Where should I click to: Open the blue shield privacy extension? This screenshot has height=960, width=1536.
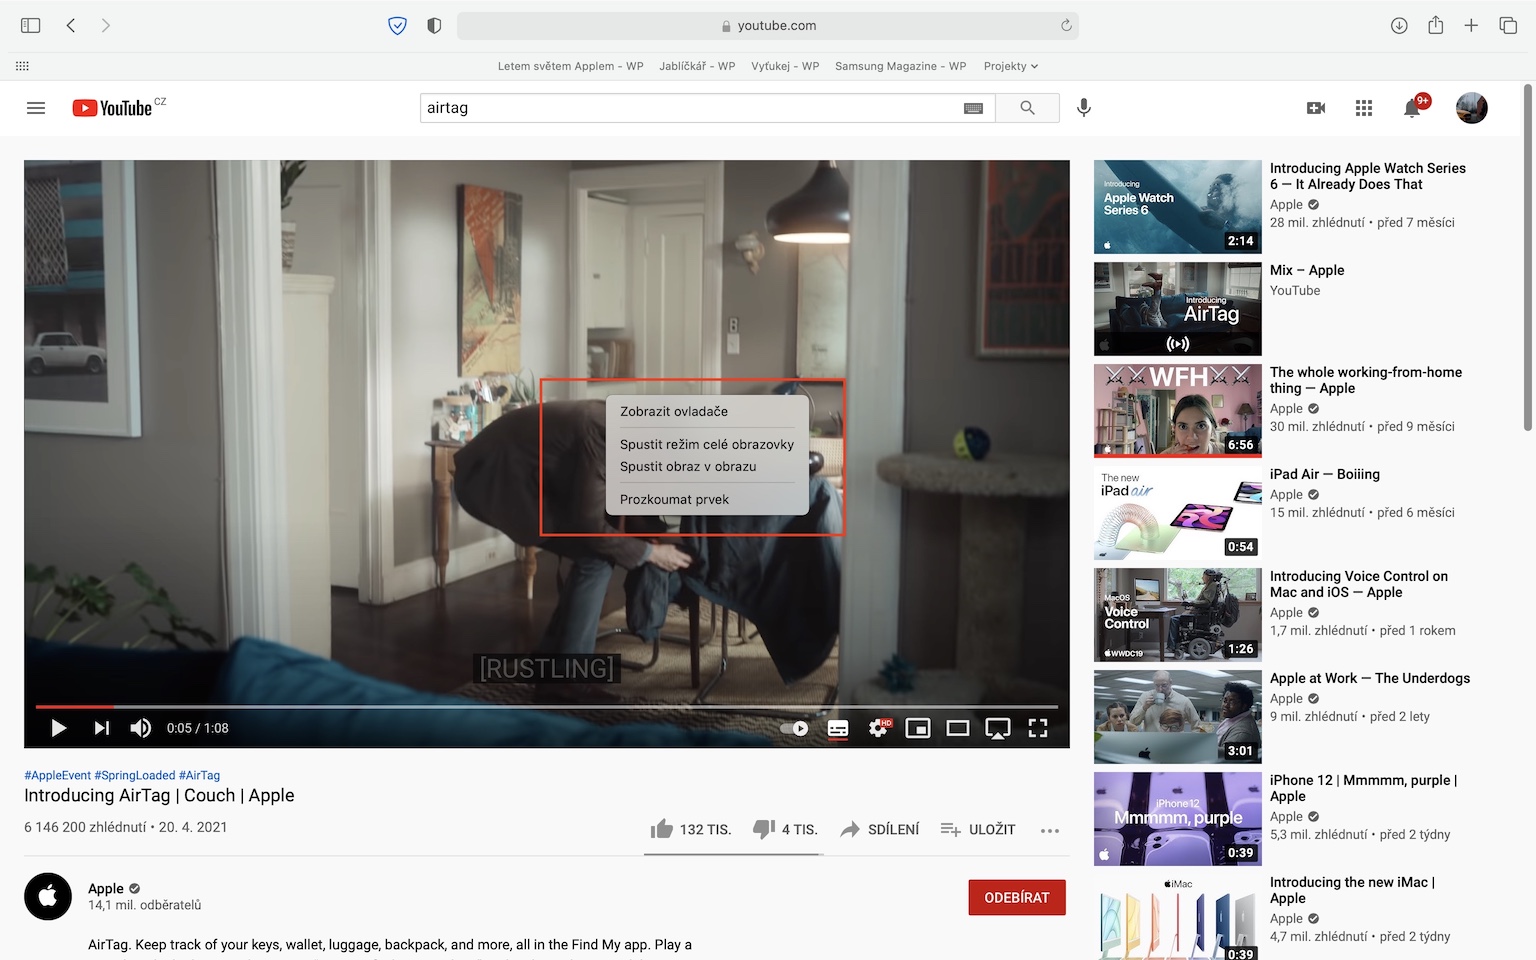tap(397, 26)
